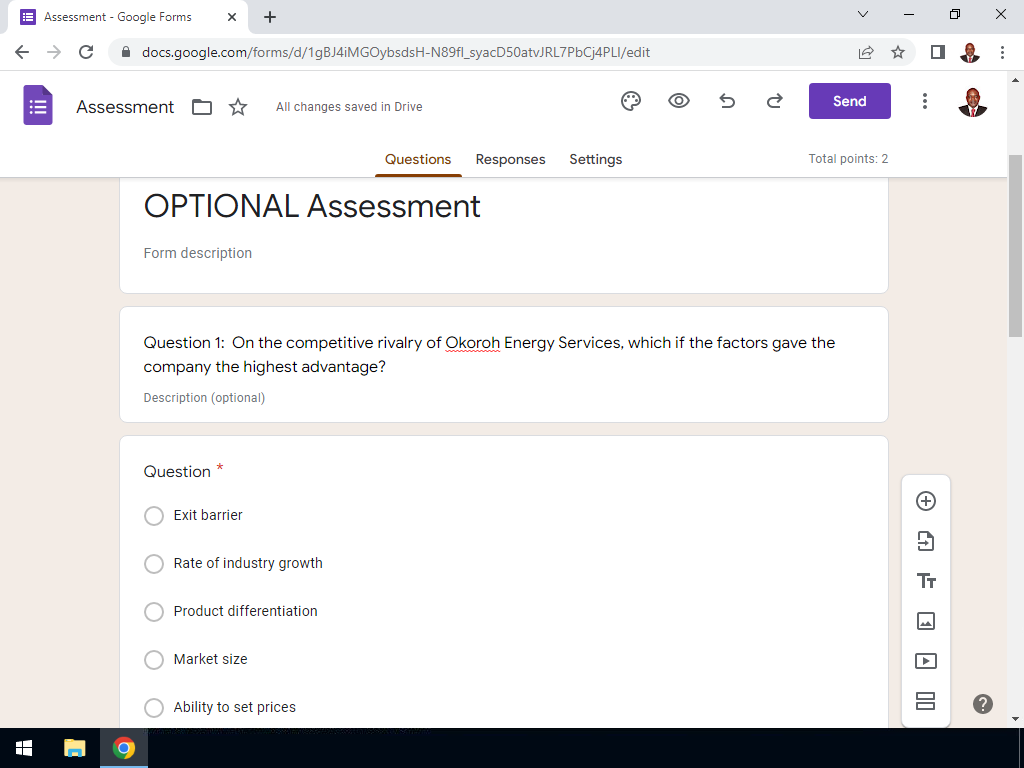Click the scrollbar down arrow
This screenshot has width=1024, height=768.
click(x=1016, y=719)
